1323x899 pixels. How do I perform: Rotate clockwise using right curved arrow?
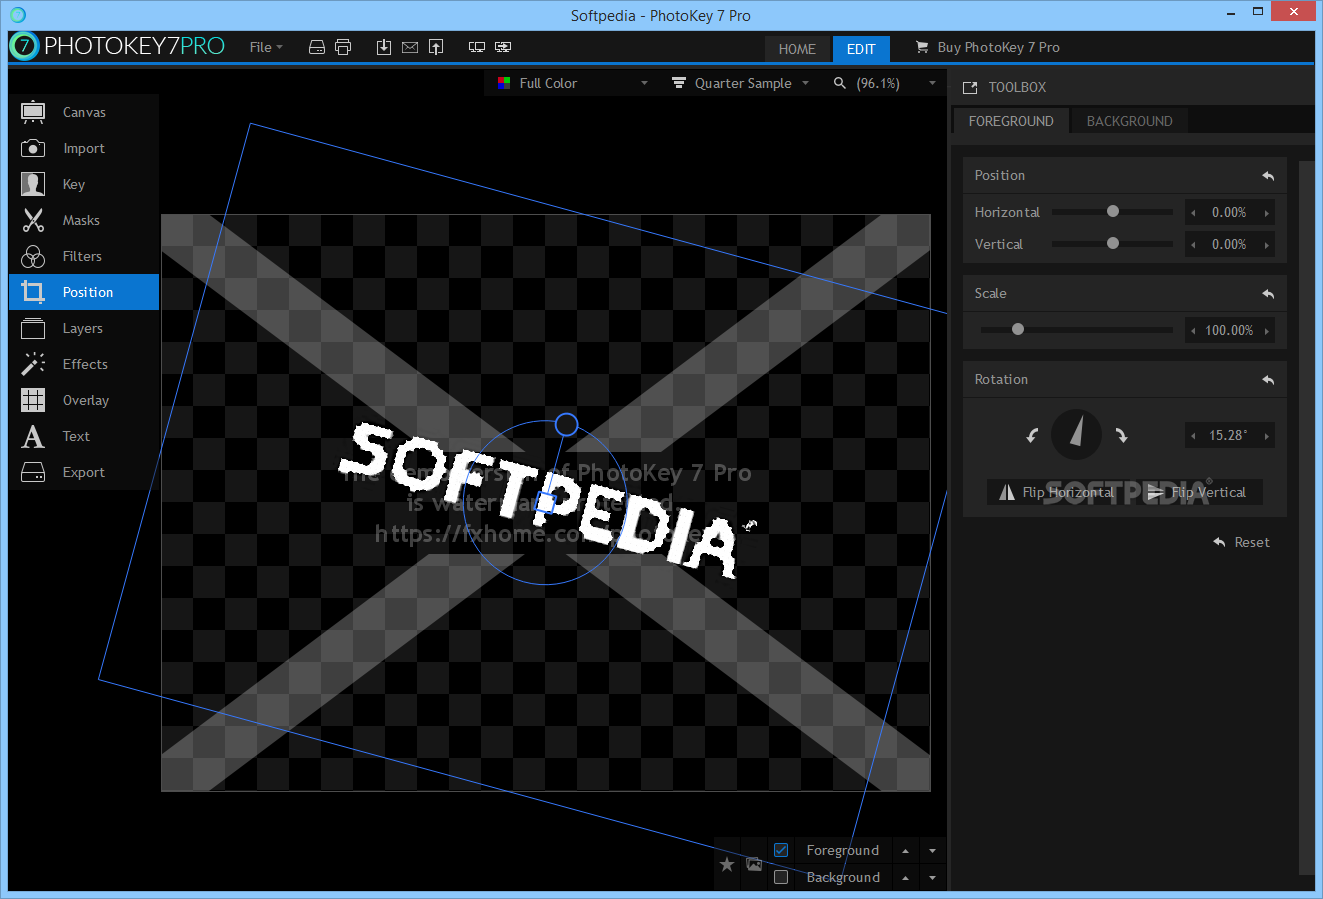1121,435
